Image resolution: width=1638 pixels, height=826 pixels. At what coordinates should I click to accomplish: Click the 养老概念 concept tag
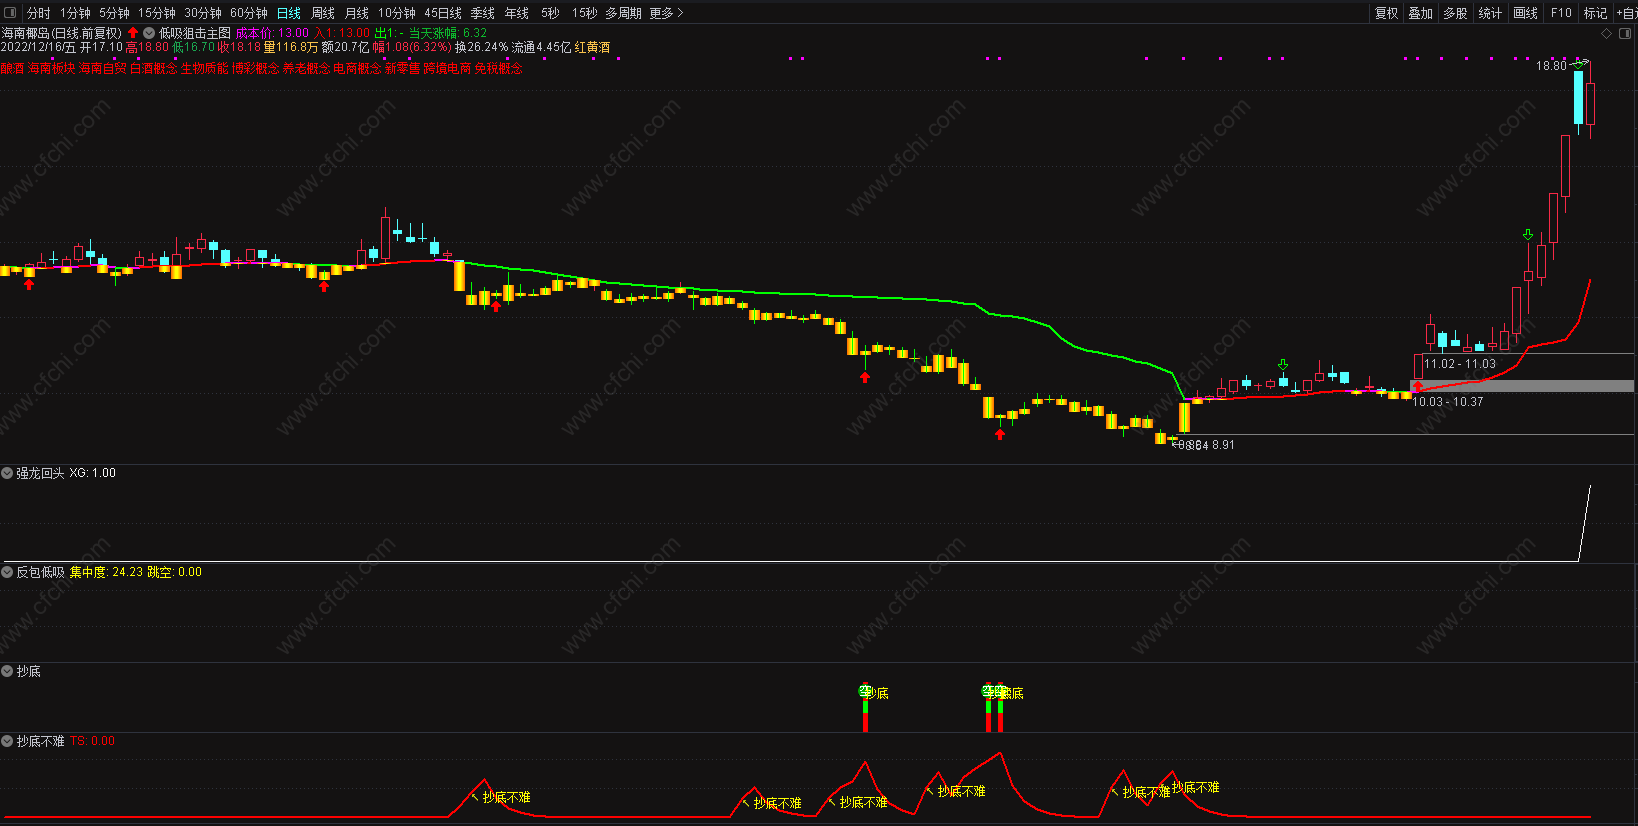point(307,68)
